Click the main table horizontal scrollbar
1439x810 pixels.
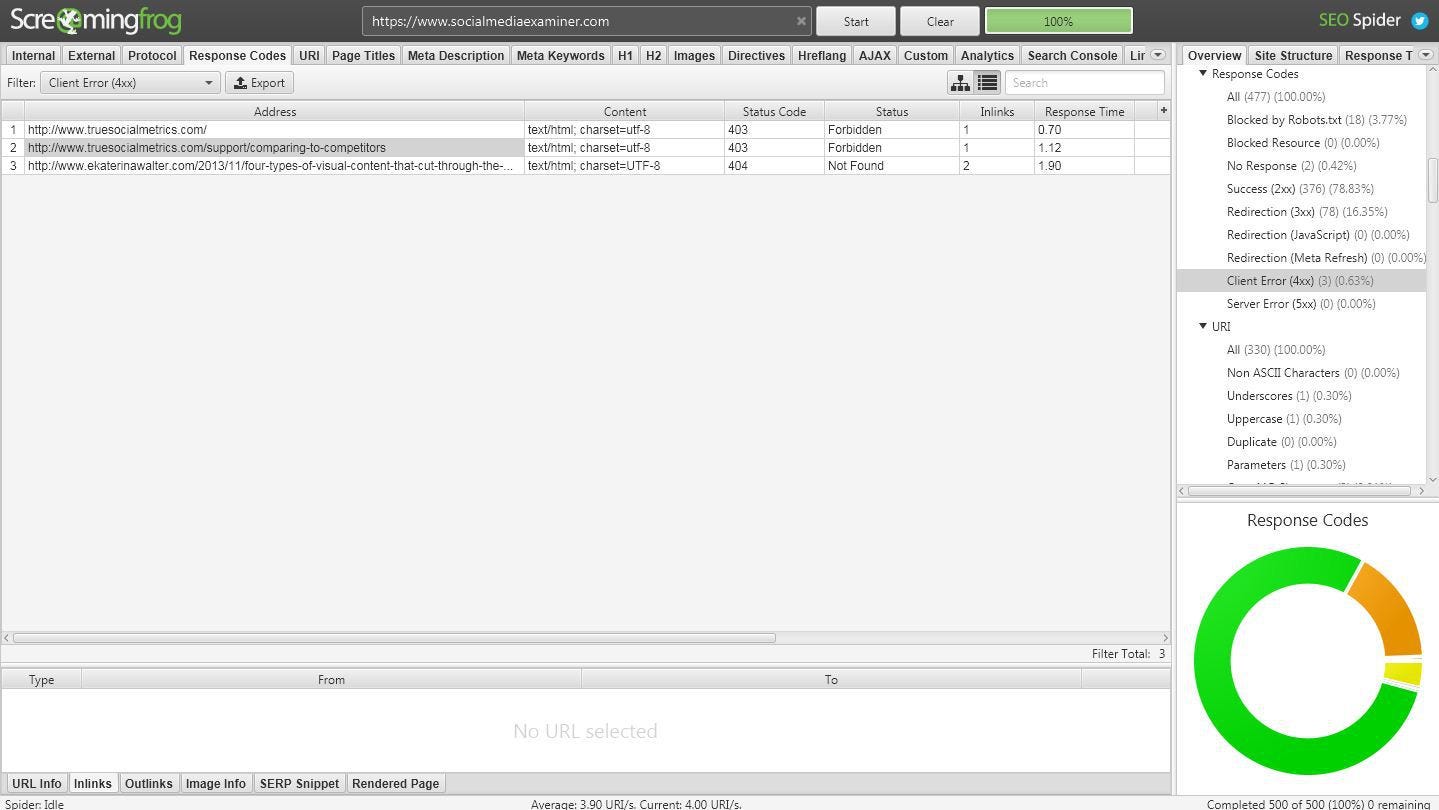[394, 638]
